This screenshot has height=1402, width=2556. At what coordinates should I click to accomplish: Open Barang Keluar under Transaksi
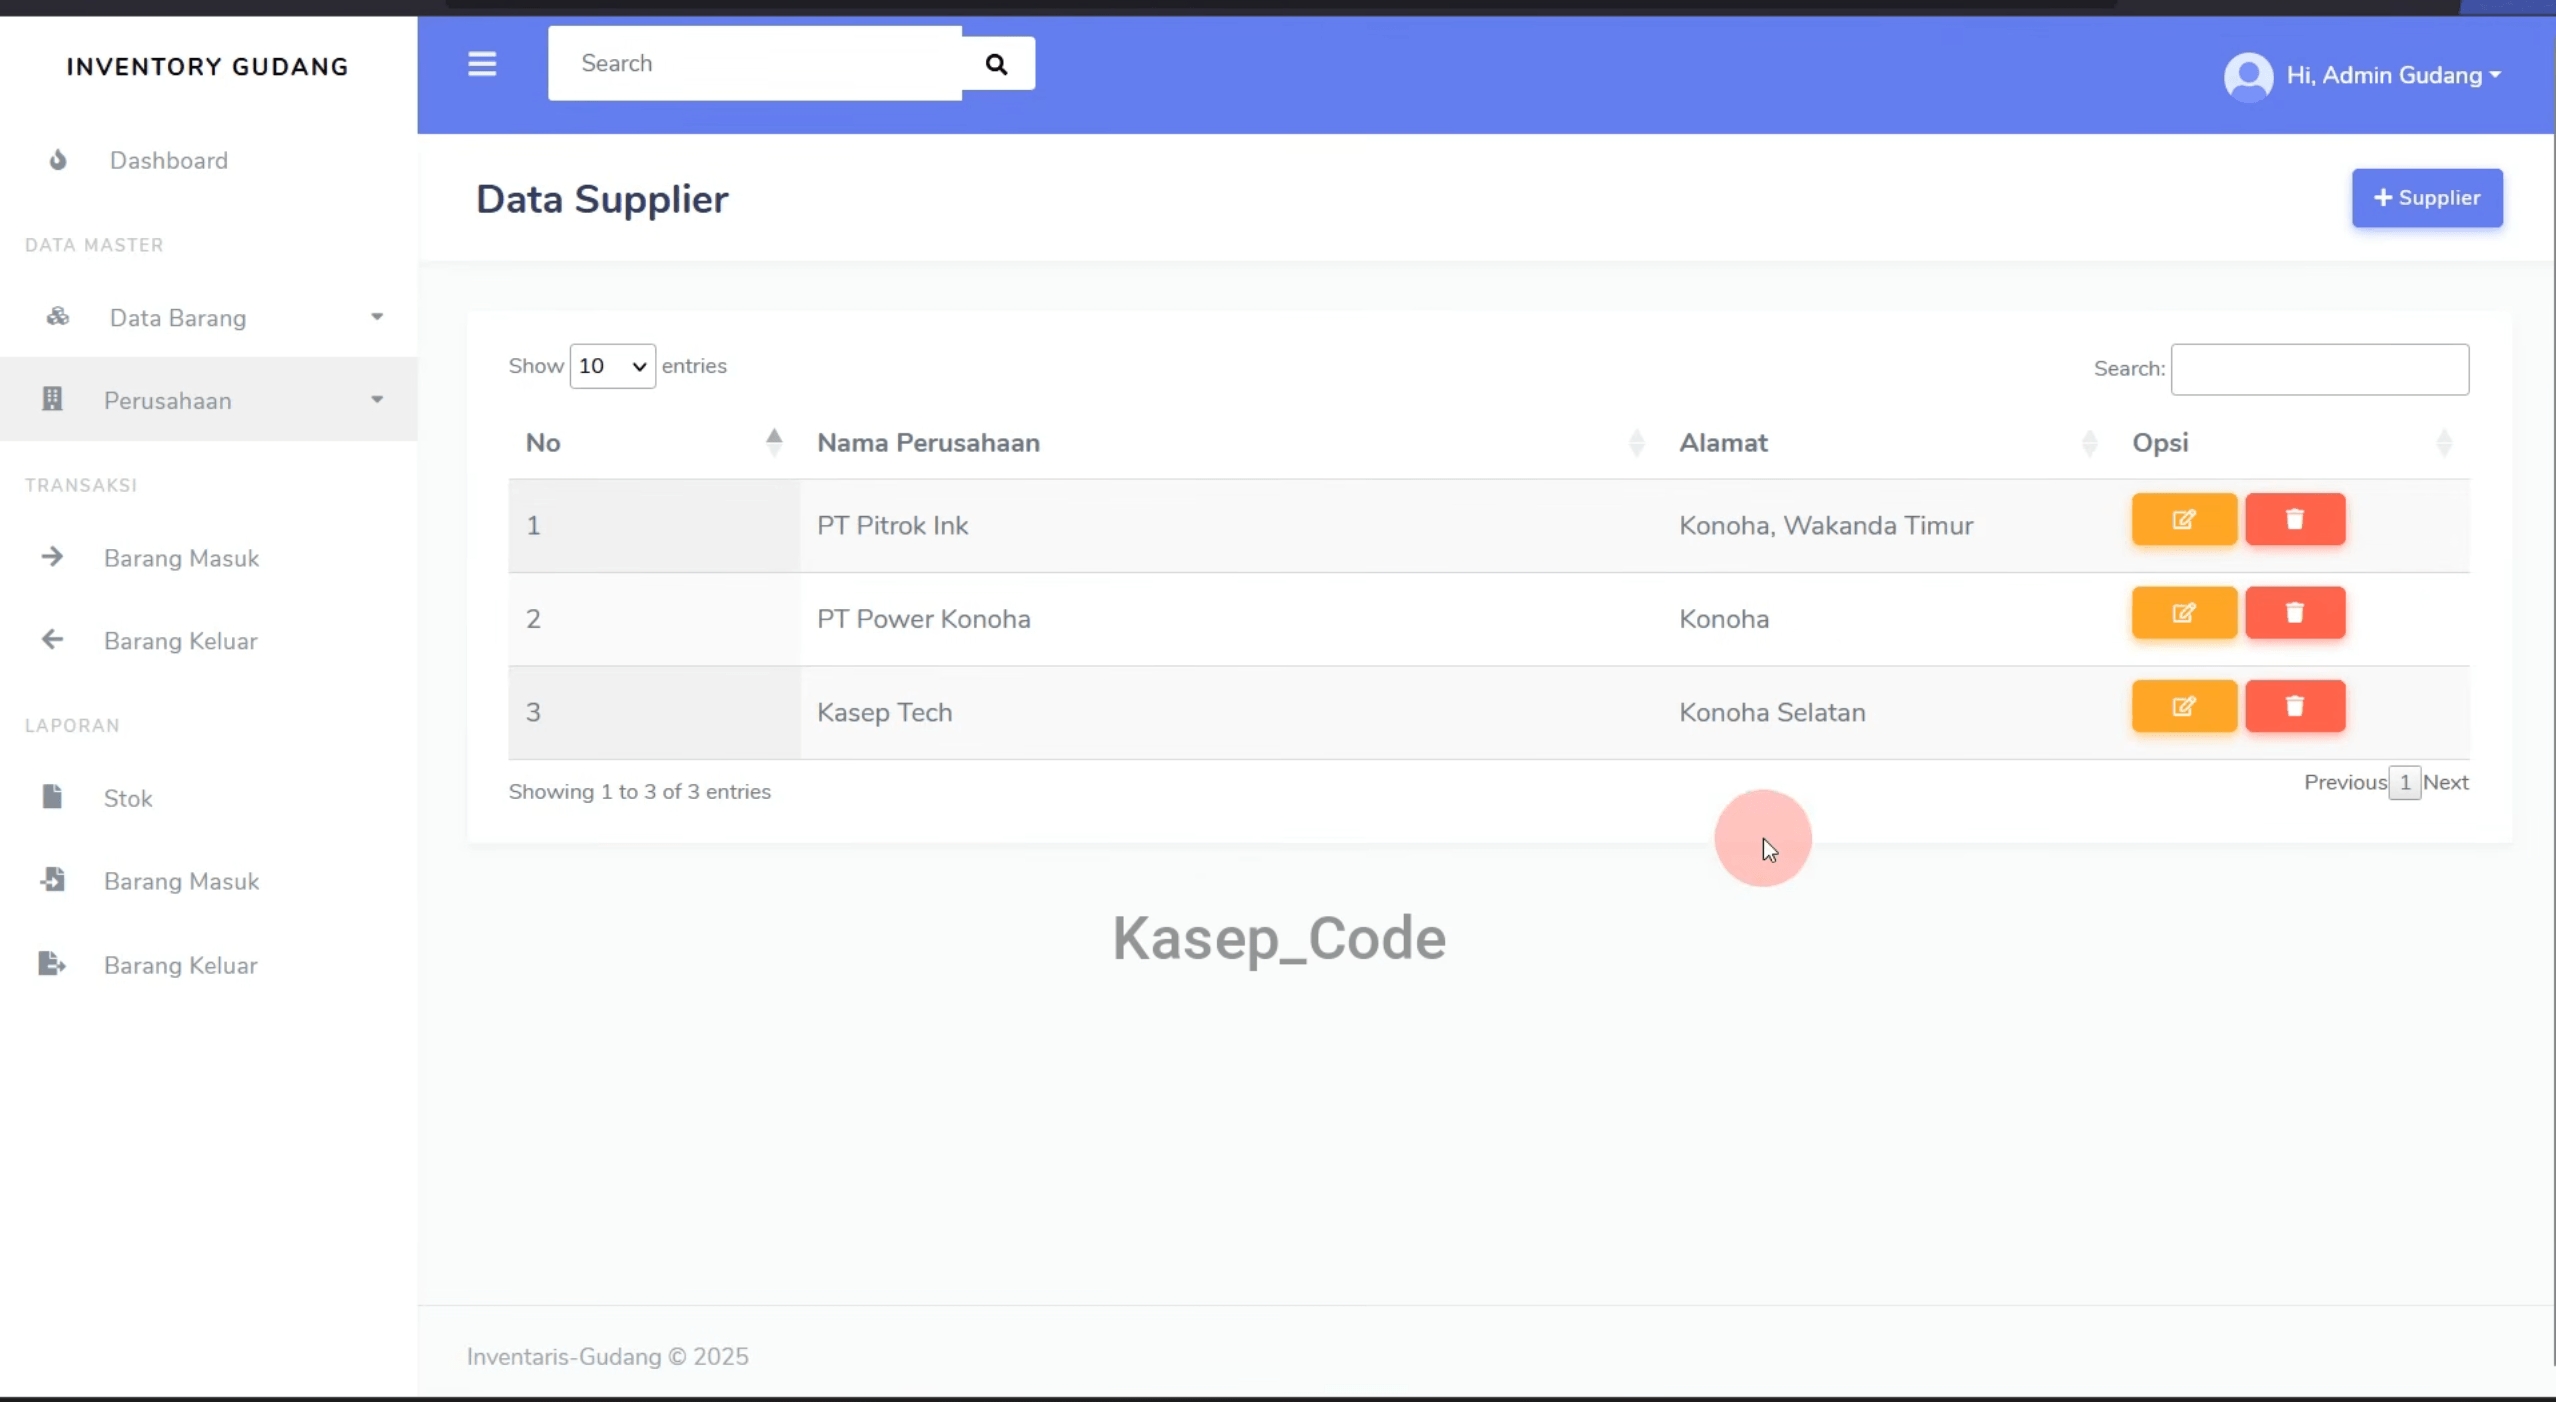click(181, 641)
